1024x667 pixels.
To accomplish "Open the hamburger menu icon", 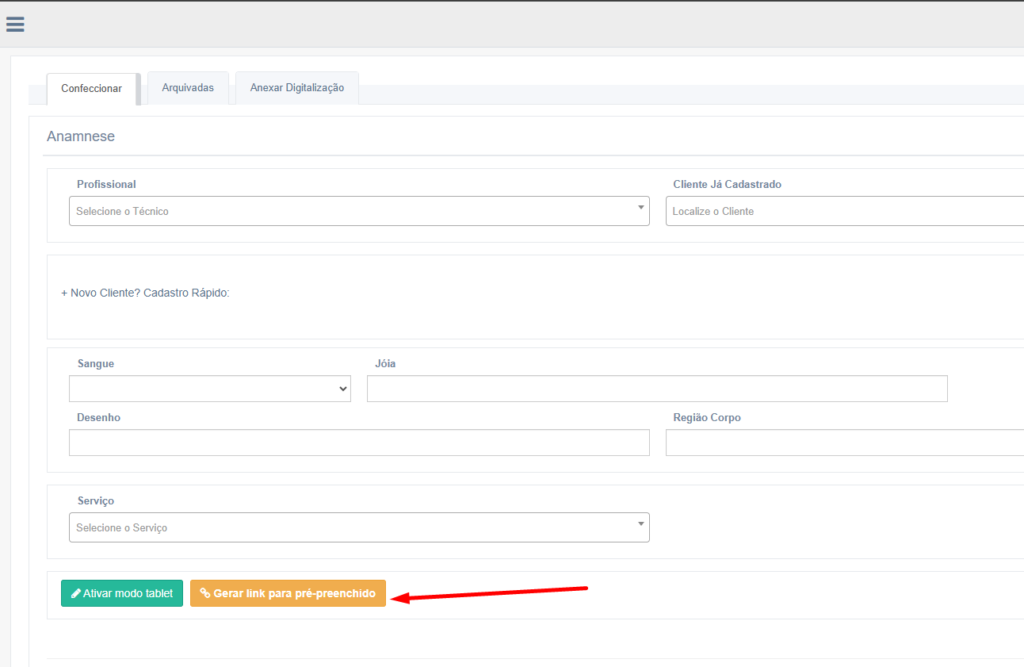I will tap(15, 25).
